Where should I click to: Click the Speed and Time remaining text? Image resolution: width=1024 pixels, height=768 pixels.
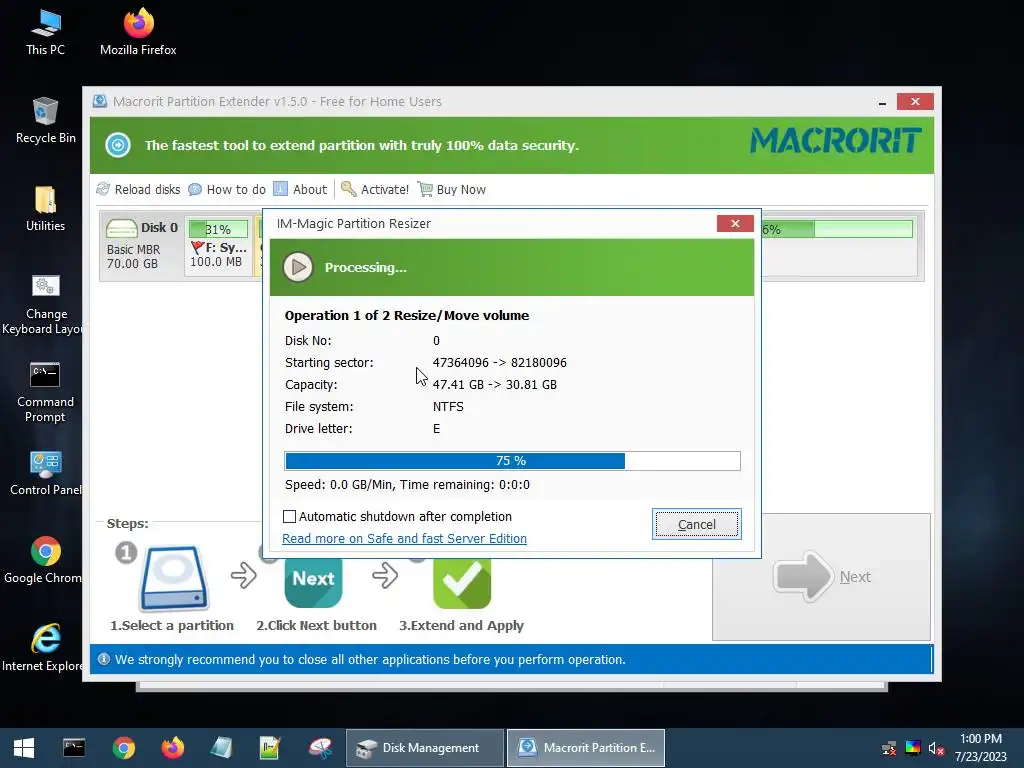(408, 485)
